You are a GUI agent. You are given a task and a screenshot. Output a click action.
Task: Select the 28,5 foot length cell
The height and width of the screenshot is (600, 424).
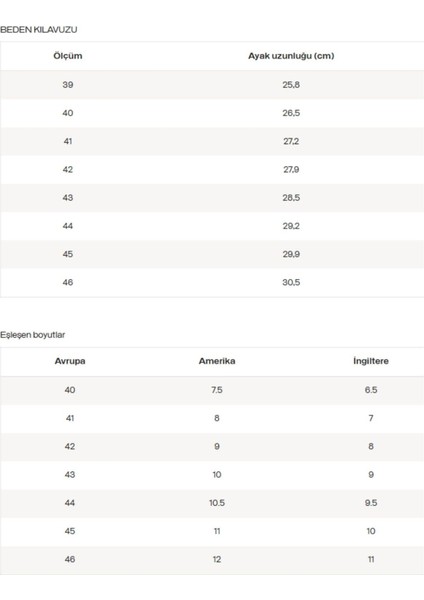pyautogui.click(x=291, y=198)
